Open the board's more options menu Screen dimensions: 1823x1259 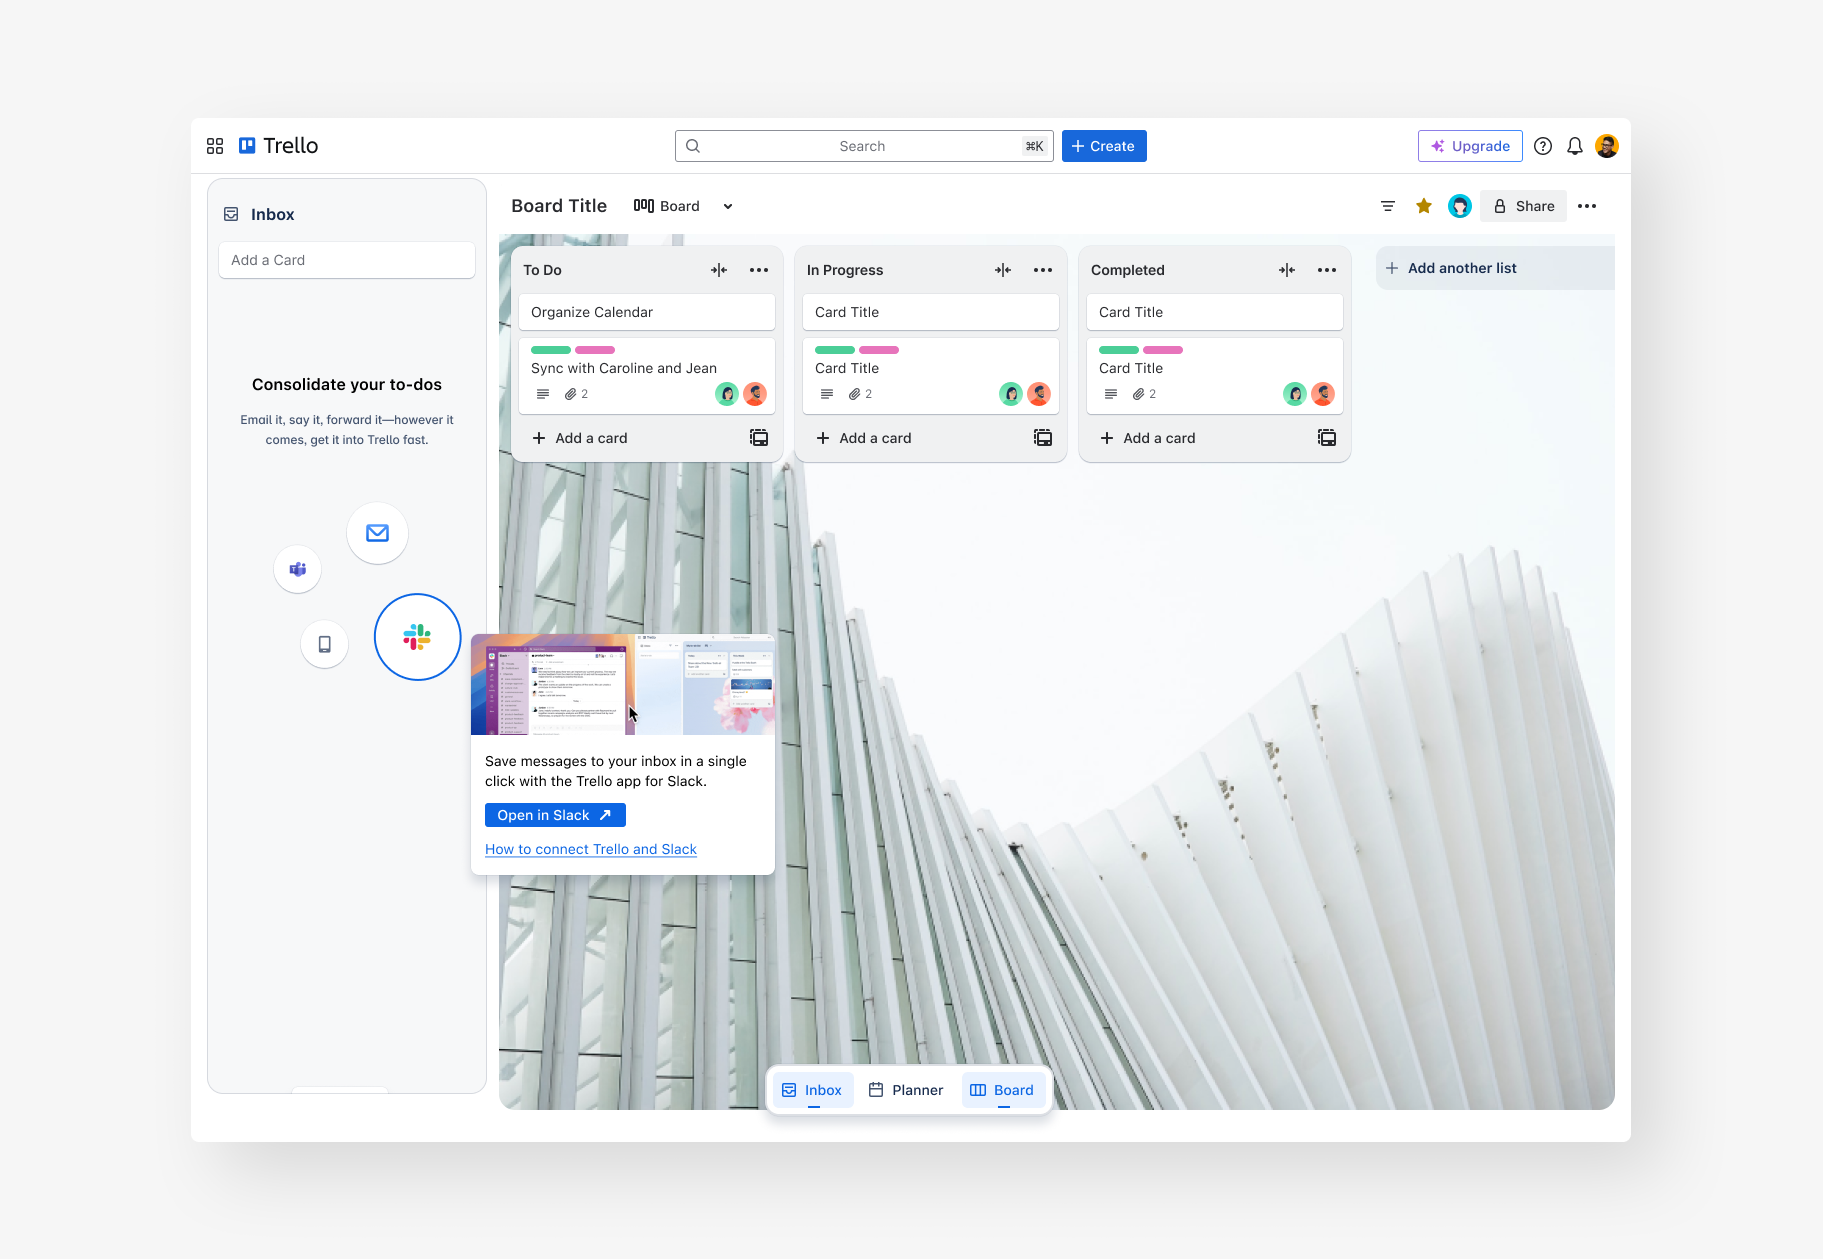coord(1587,206)
